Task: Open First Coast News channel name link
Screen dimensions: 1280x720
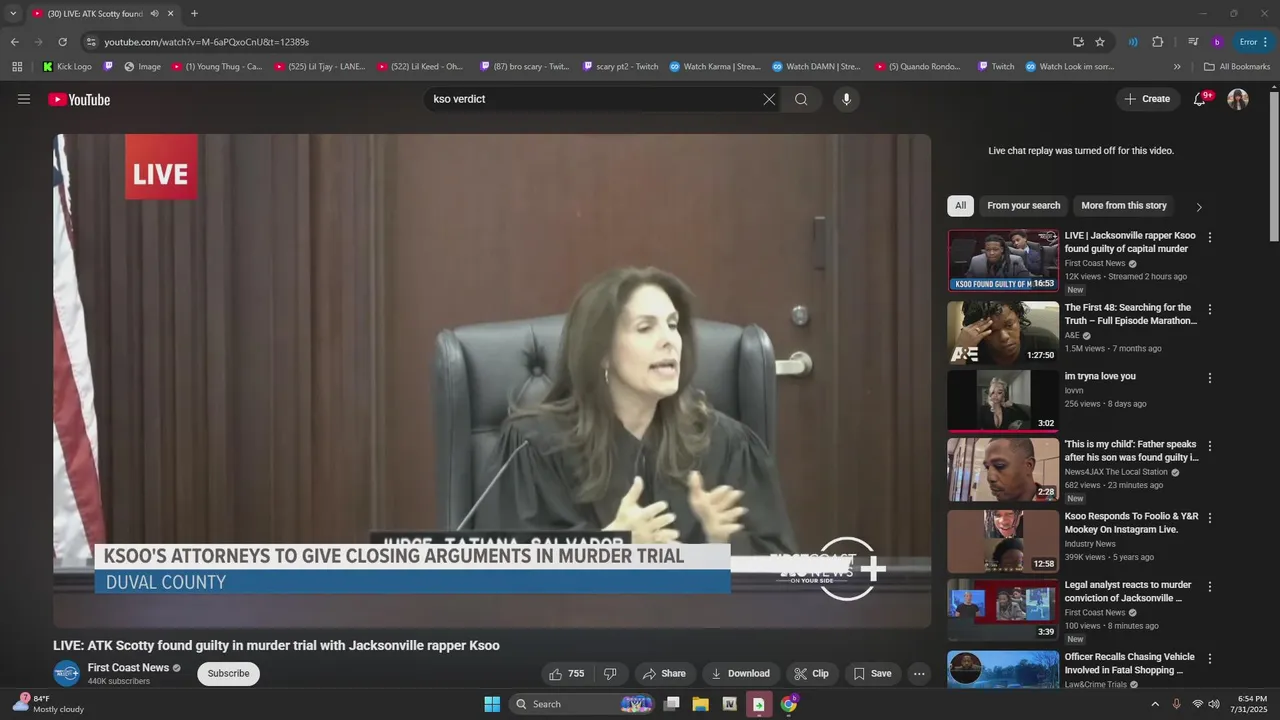Action: pyautogui.click(x=128, y=668)
